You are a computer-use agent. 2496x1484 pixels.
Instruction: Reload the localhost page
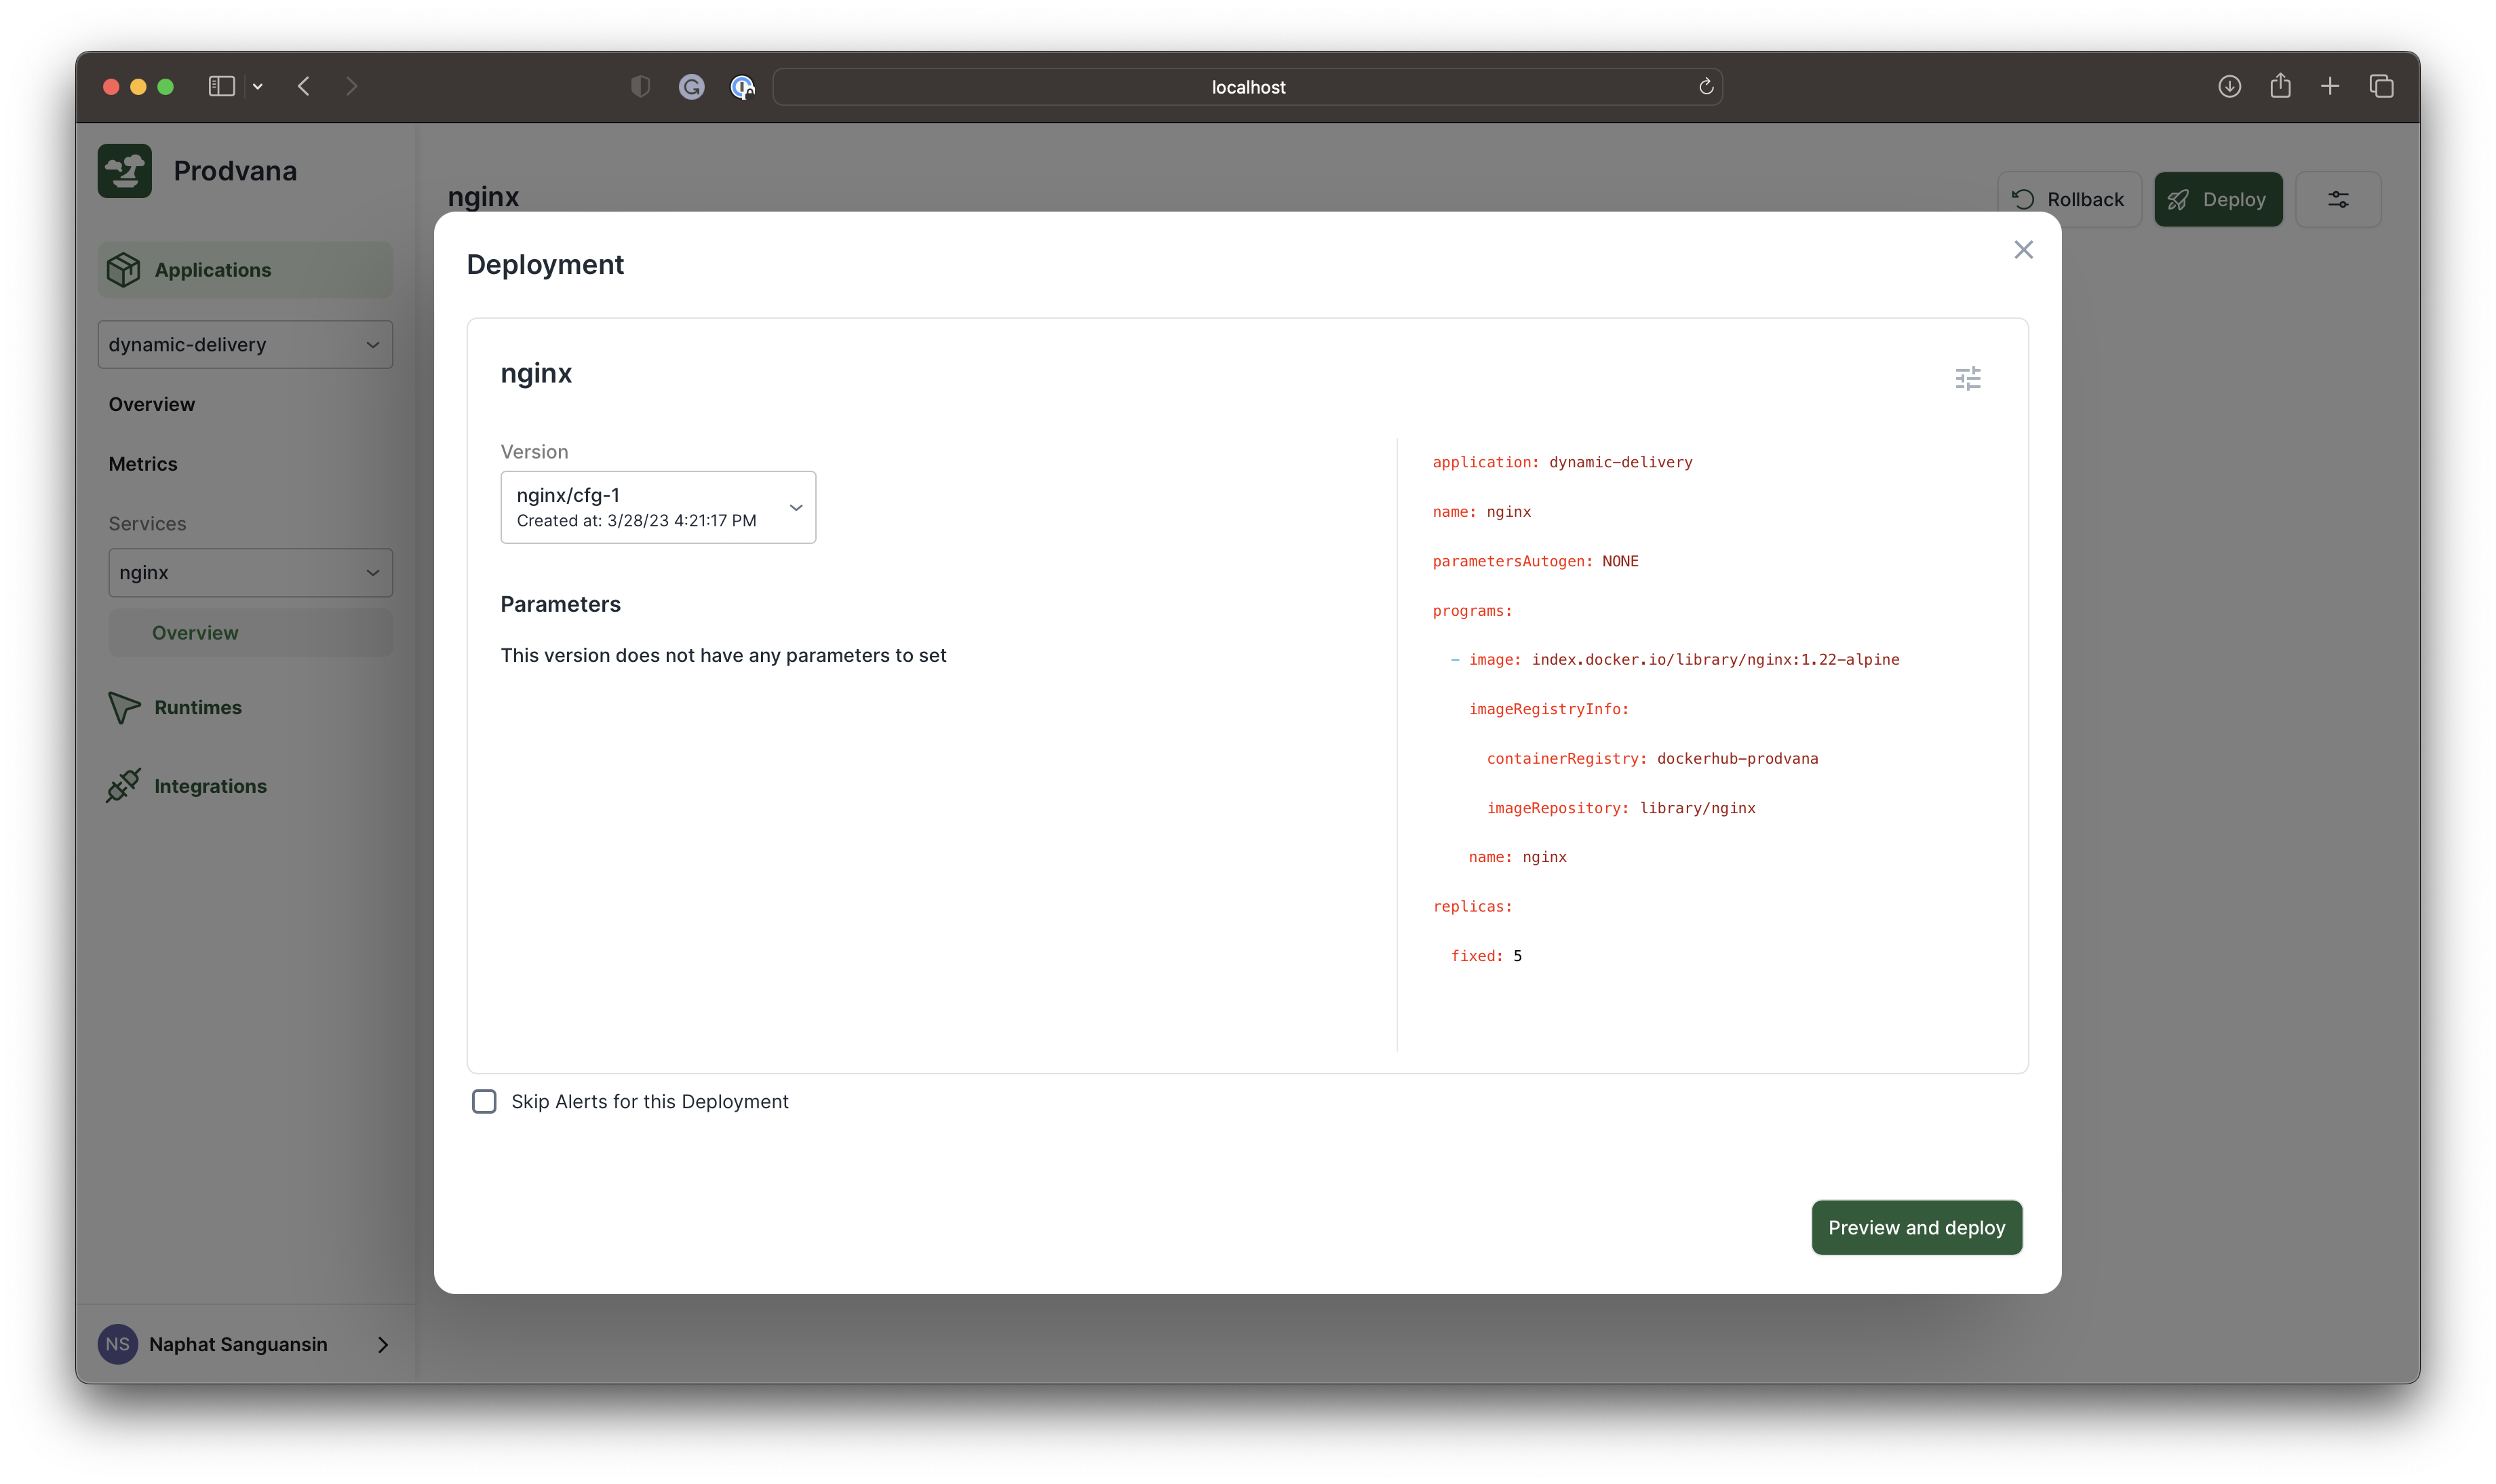1706,87
